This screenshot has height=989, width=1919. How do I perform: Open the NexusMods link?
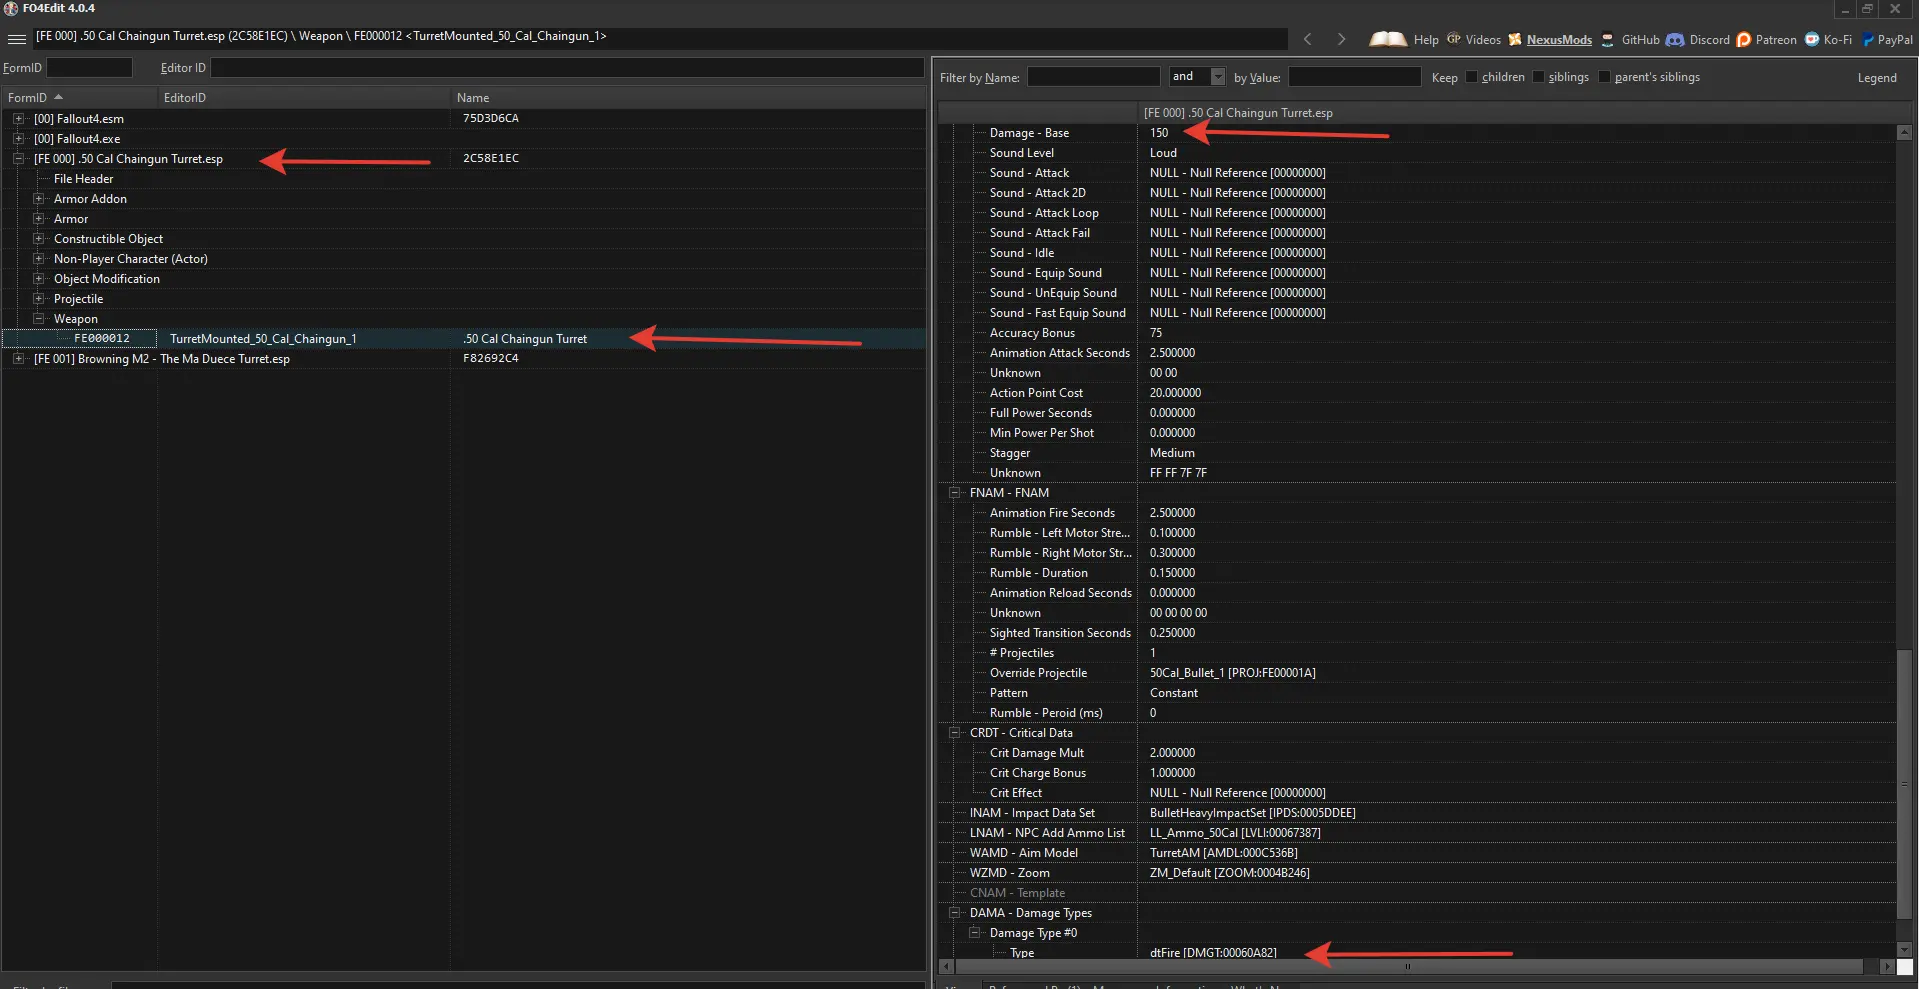click(1559, 40)
